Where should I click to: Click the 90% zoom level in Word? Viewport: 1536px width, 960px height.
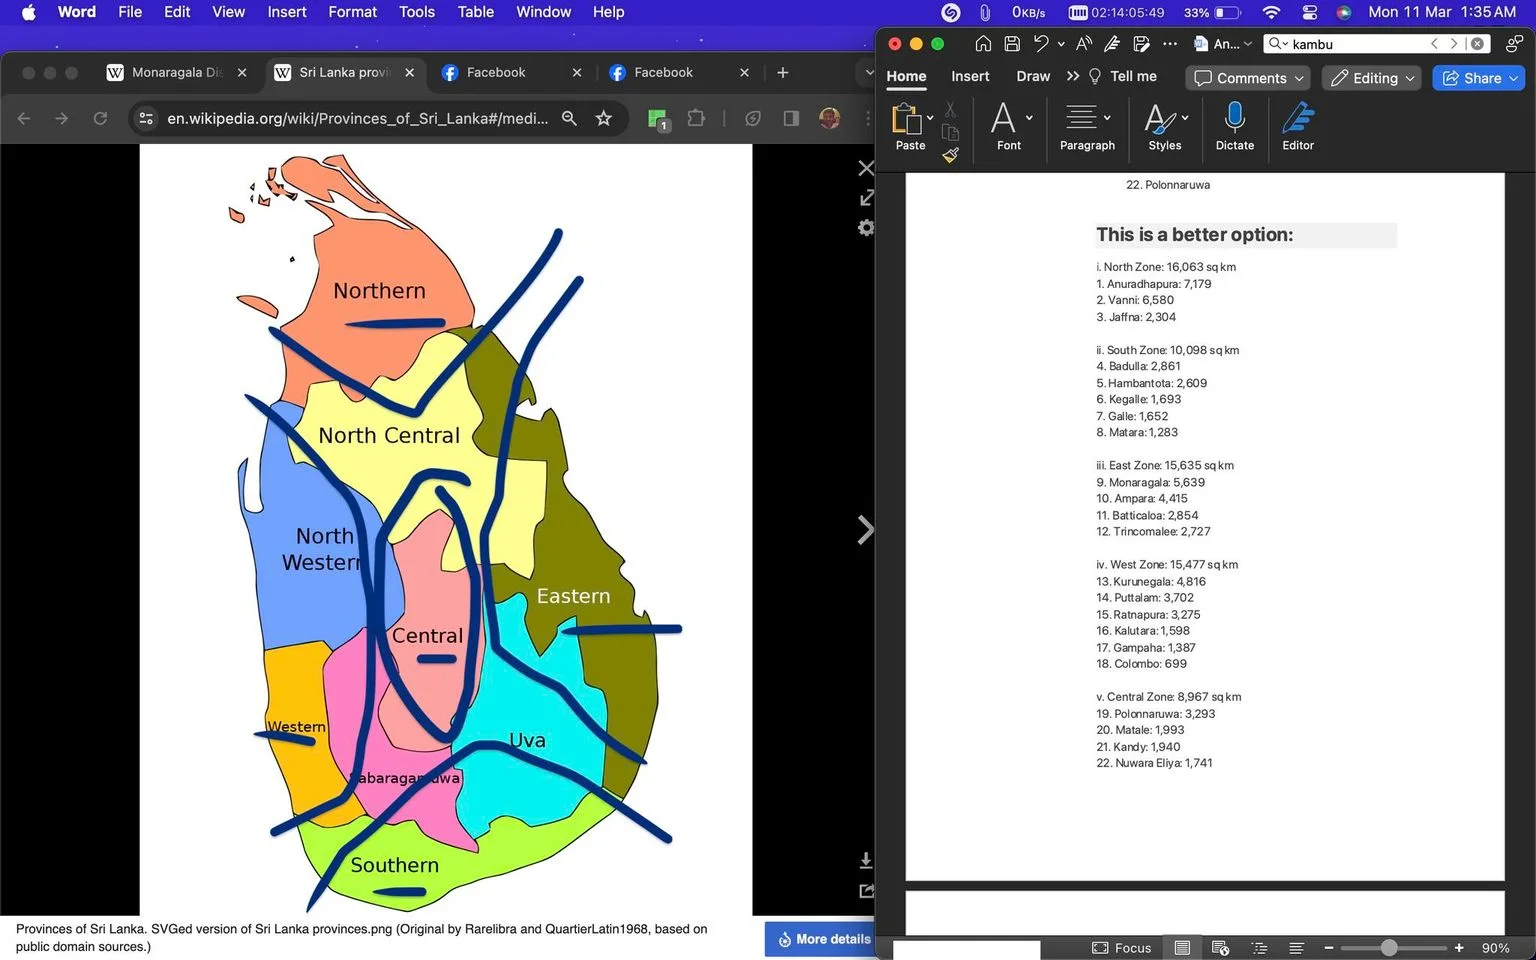1495,948
